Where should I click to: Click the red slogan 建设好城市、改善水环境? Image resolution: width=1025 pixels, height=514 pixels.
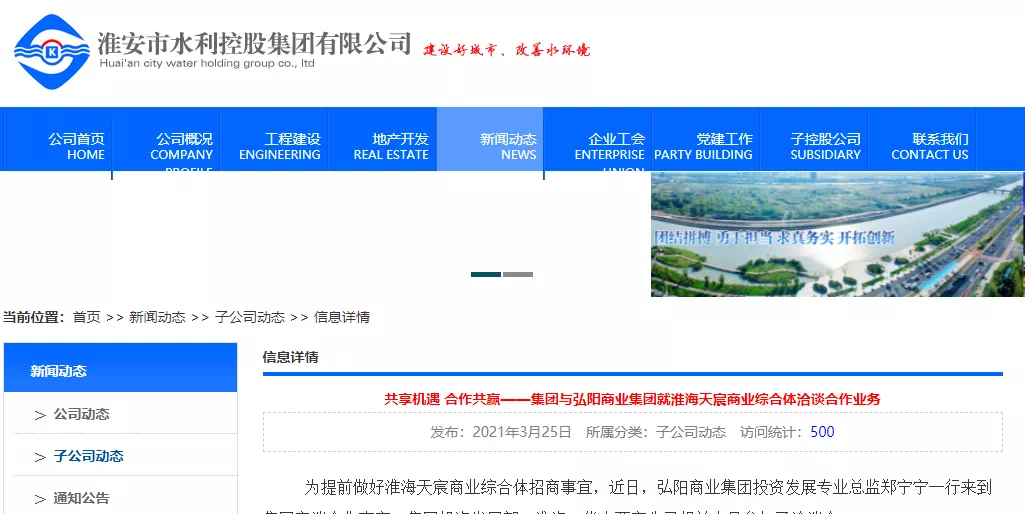(x=506, y=50)
